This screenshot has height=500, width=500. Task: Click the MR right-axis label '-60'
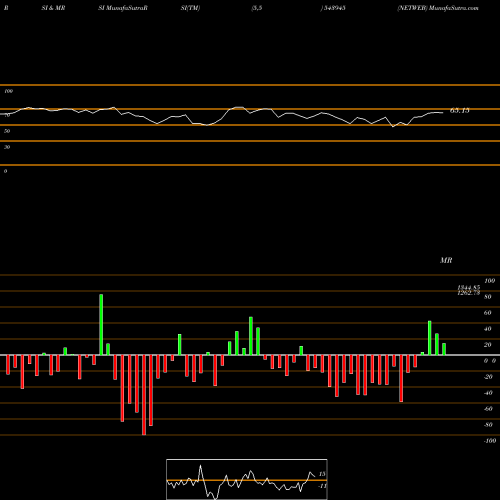point(488,409)
